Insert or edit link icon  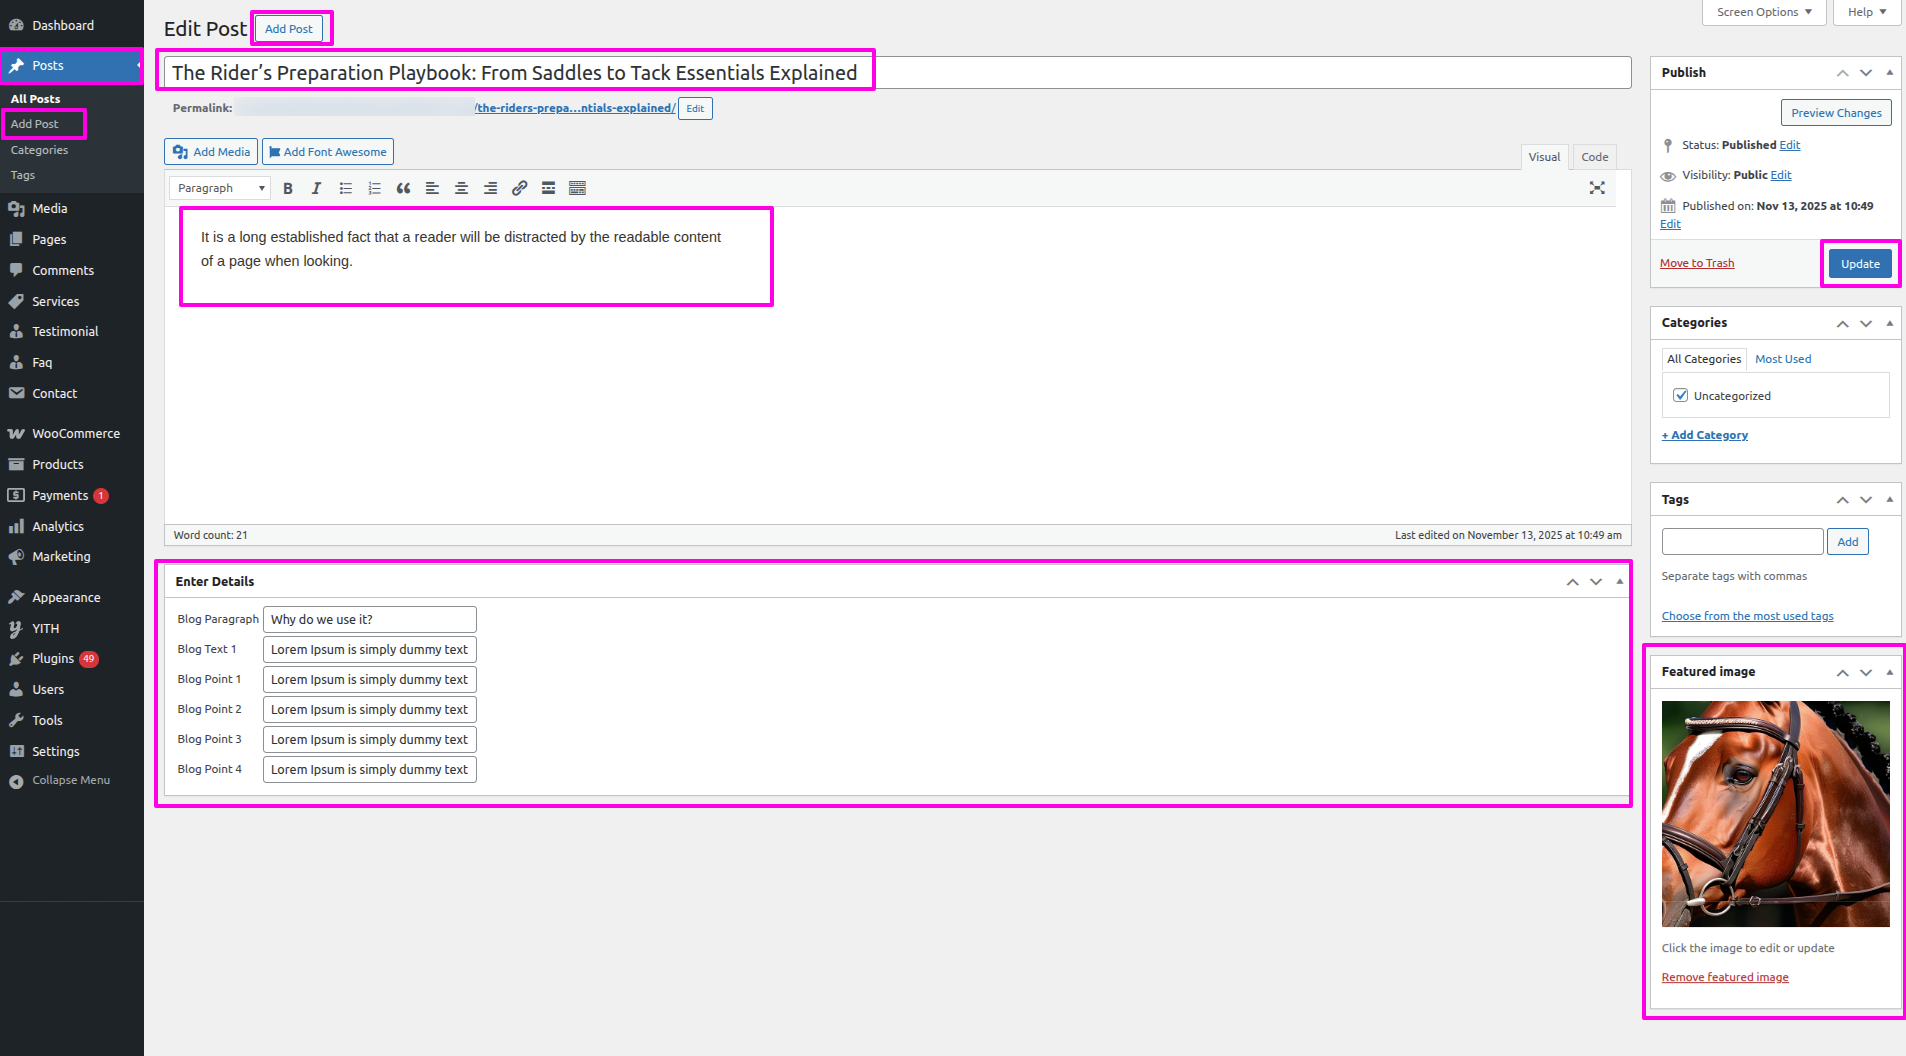519,188
